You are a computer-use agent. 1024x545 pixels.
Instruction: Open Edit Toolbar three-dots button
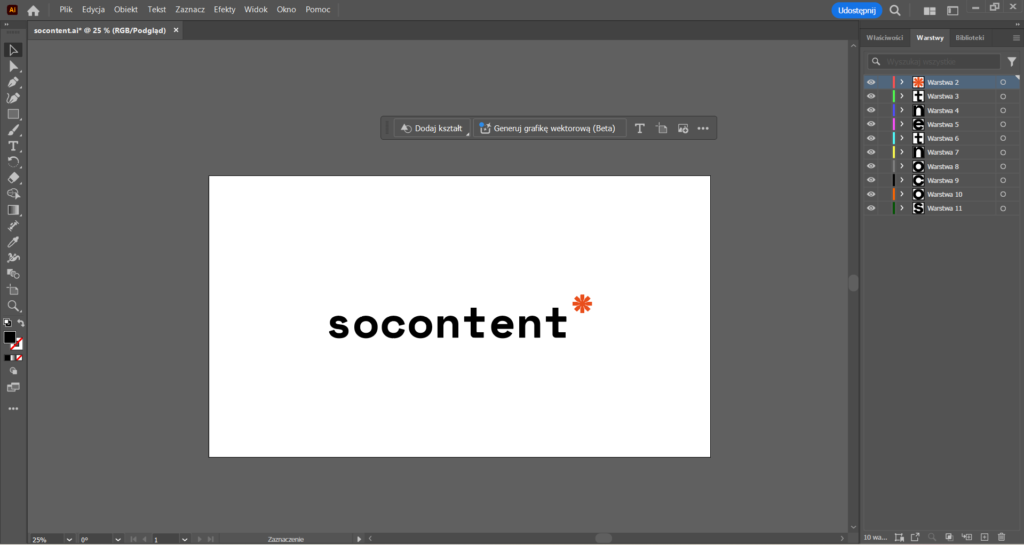click(13, 409)
